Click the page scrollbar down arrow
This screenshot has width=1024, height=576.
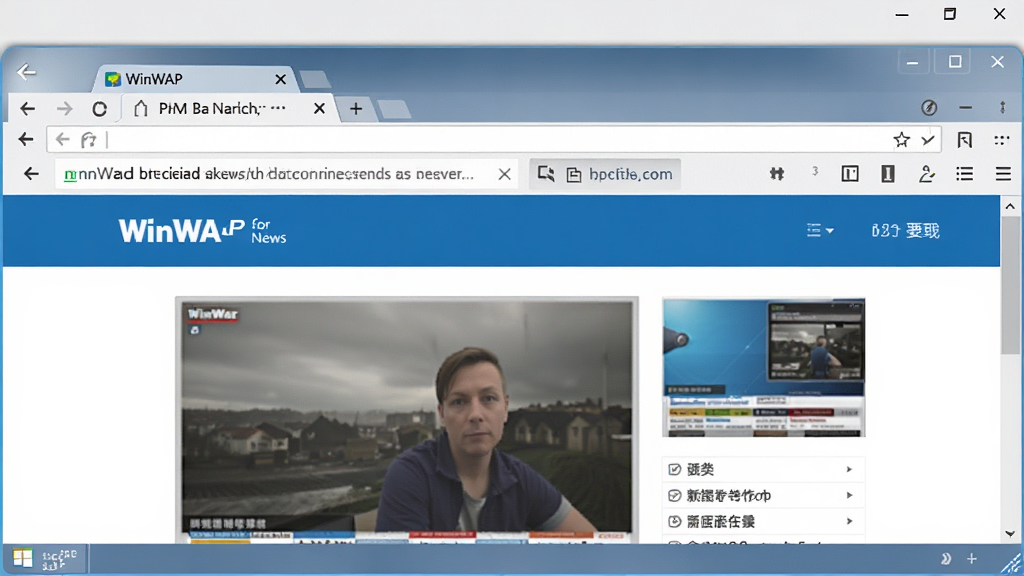(1010, 534)
